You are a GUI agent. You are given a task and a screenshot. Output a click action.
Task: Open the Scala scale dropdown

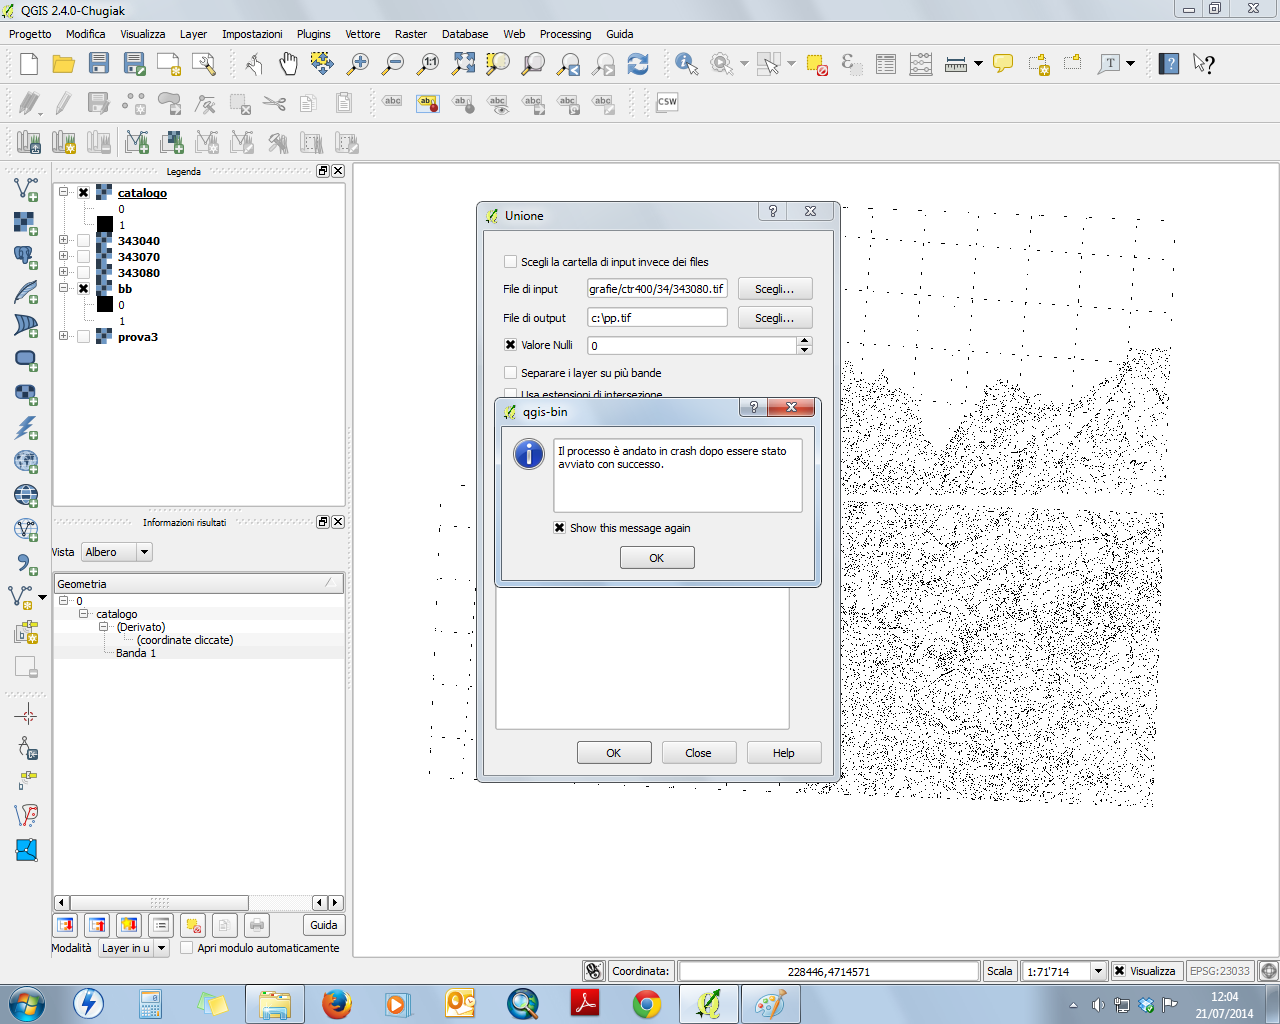[x=1097, y=971]
